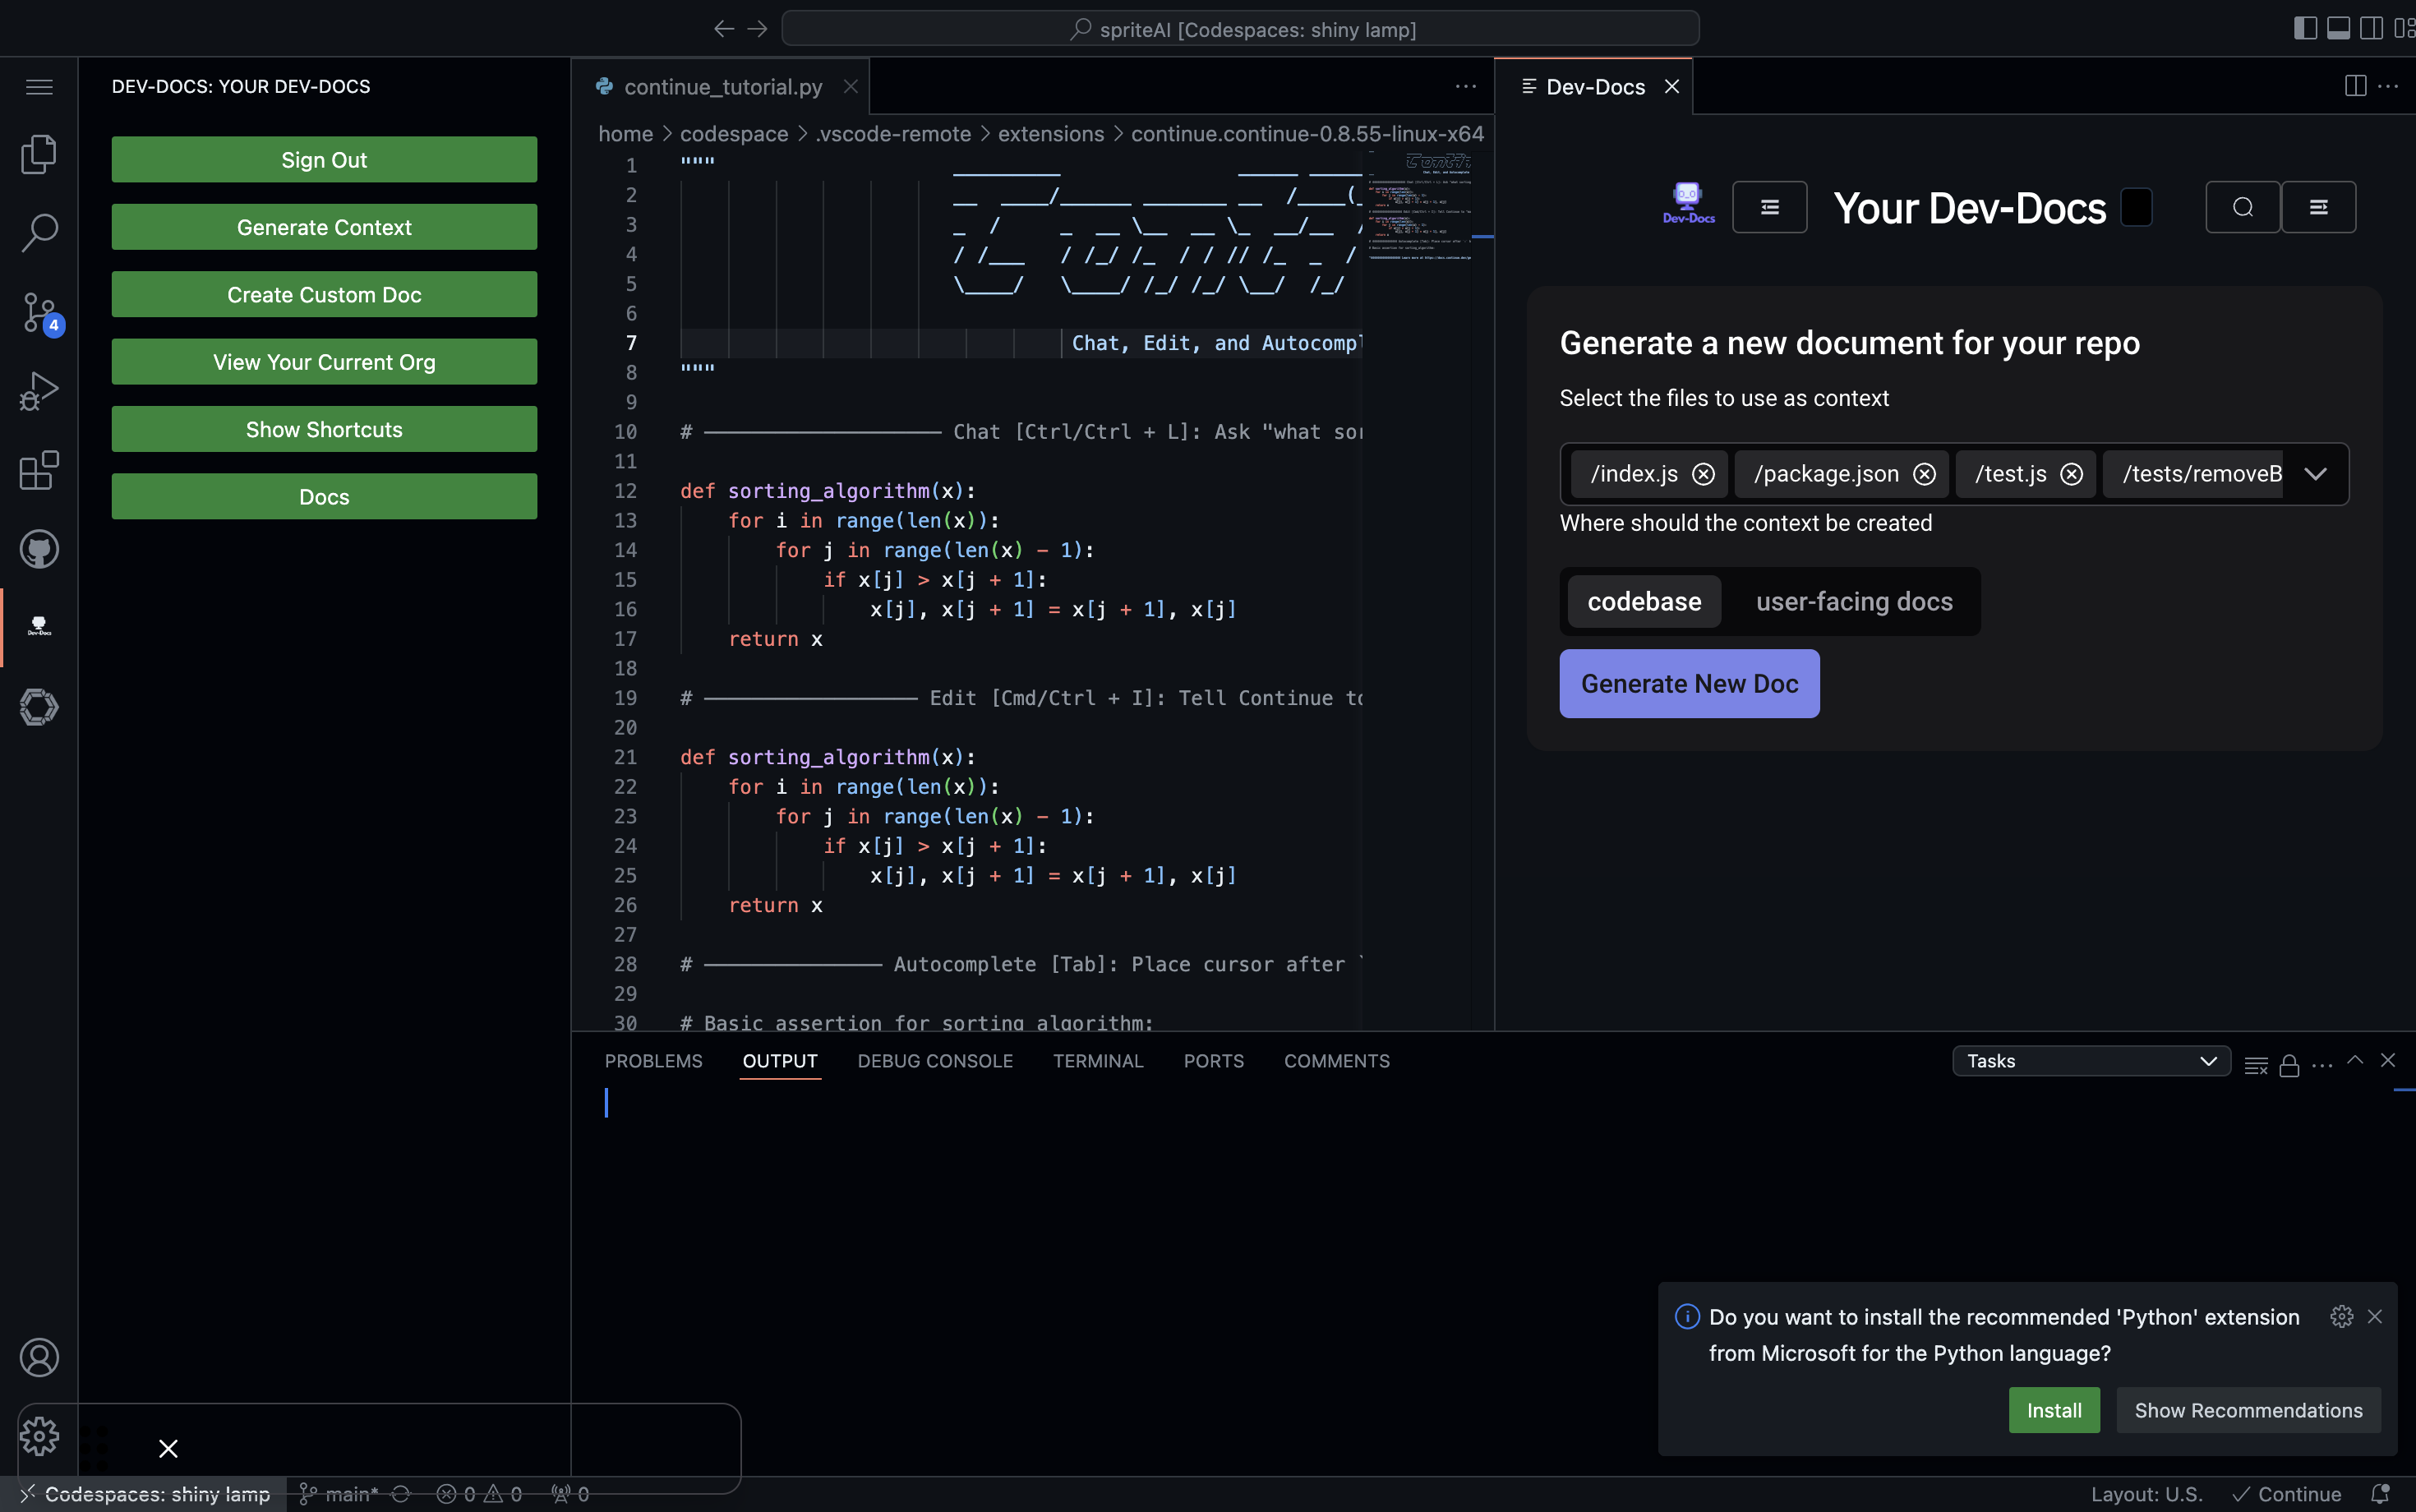The width and height of the screenshot is (2416, 1512).
Task: Select the codebase context option
Action: (1644, 602)
